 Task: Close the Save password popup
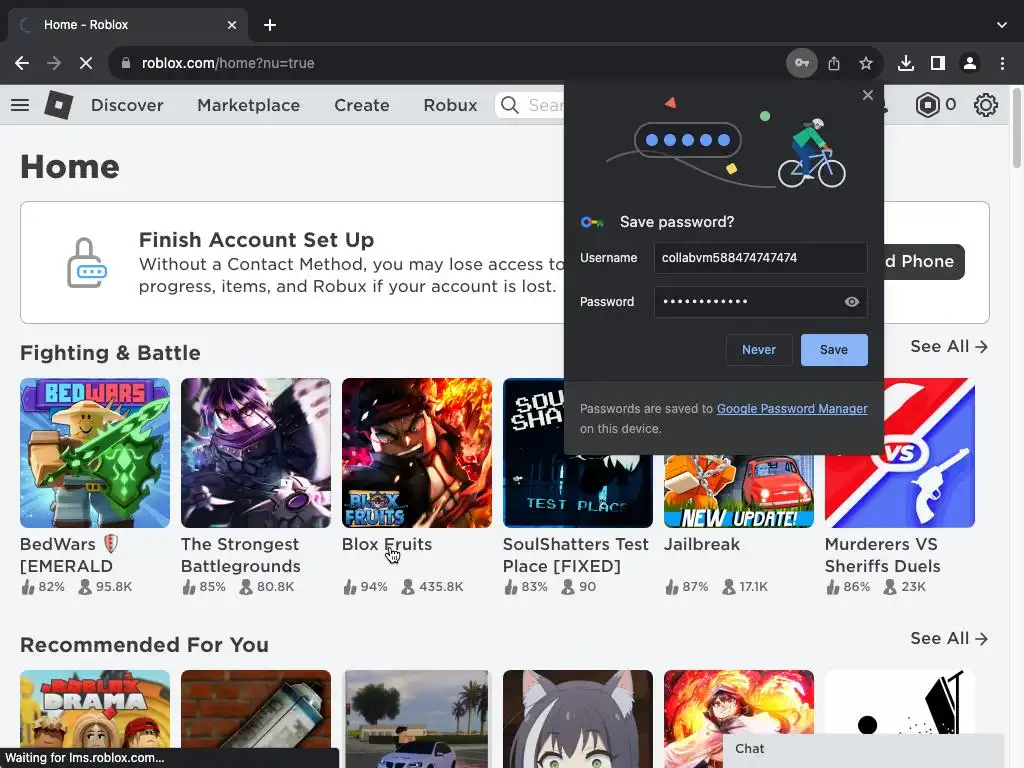point(867,95)
